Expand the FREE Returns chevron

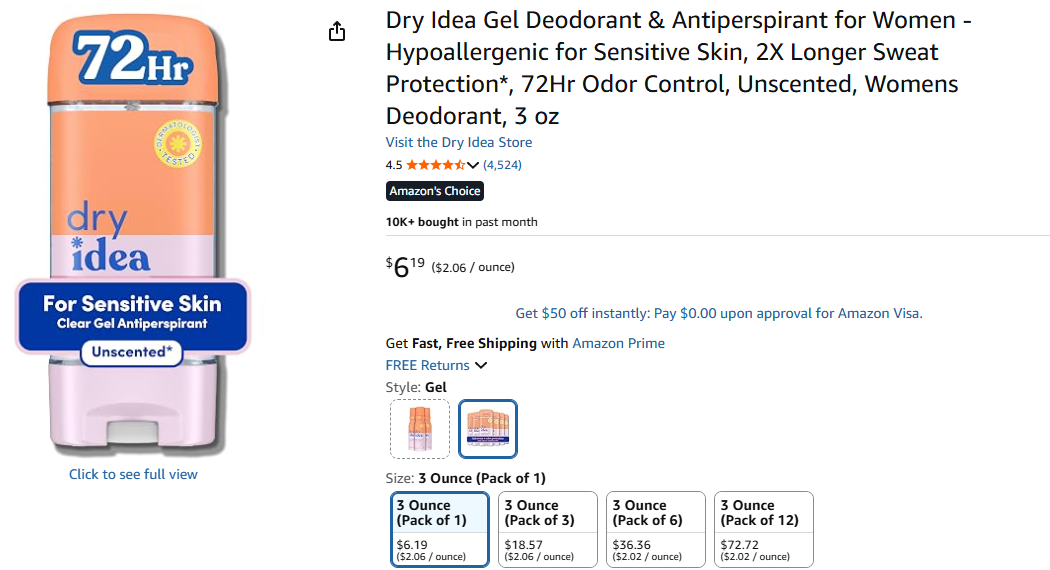(481, 366)
